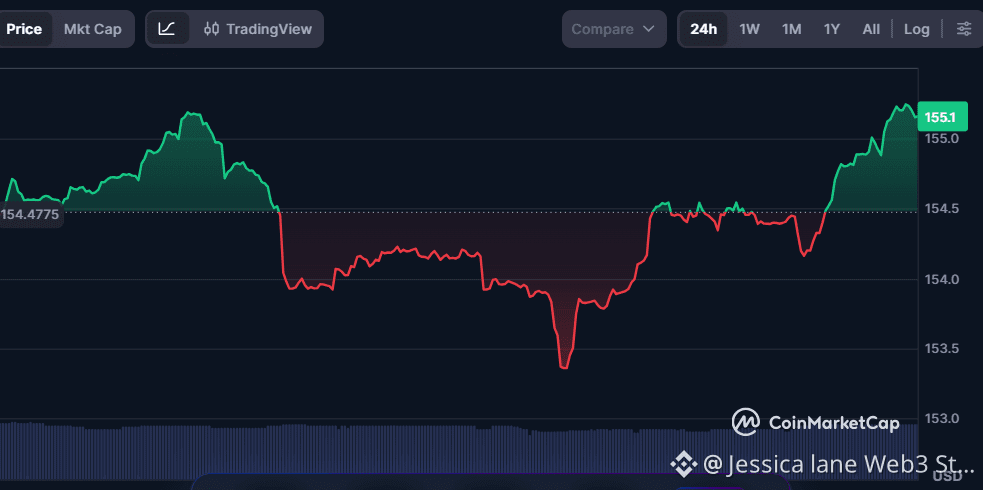Select the line chart view icon
983x490 pixels.
tap(167, 29)
